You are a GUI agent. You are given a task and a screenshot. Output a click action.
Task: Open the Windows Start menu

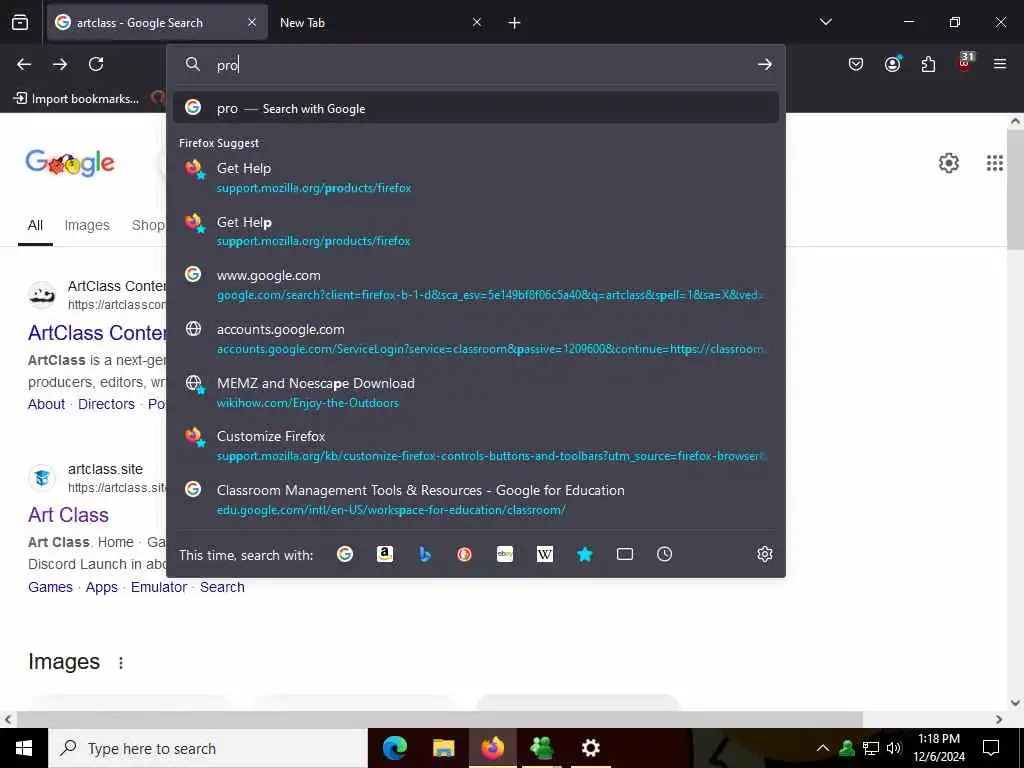[24, 748]
